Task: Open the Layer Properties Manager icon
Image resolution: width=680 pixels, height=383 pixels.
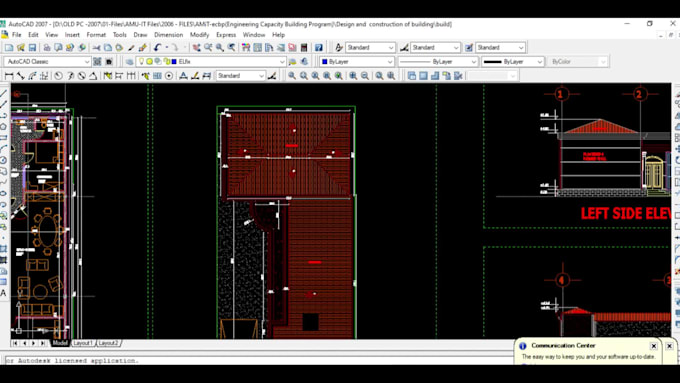Action: point(129,62)
